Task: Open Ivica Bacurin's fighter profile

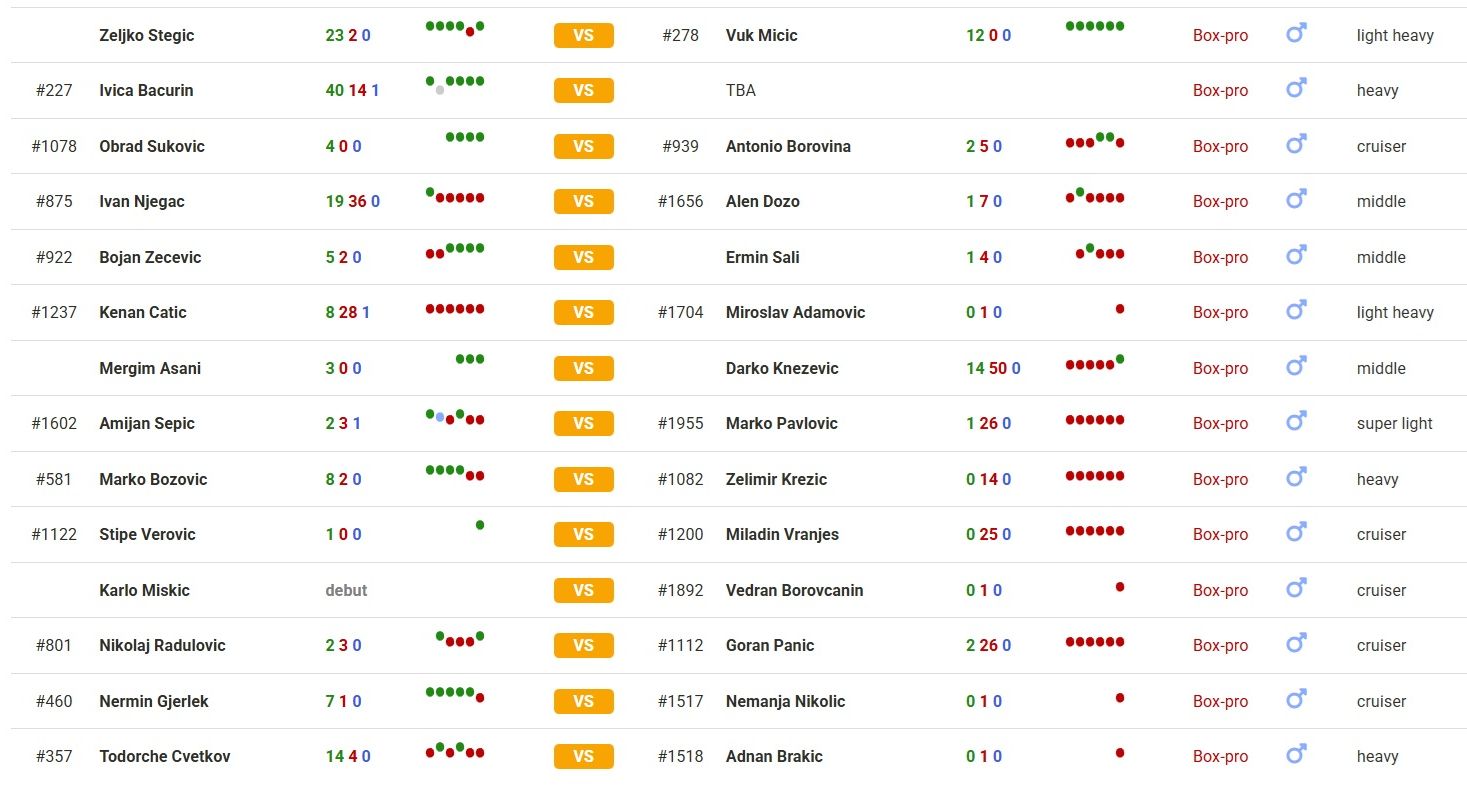Action: click(x=146, y=90)
